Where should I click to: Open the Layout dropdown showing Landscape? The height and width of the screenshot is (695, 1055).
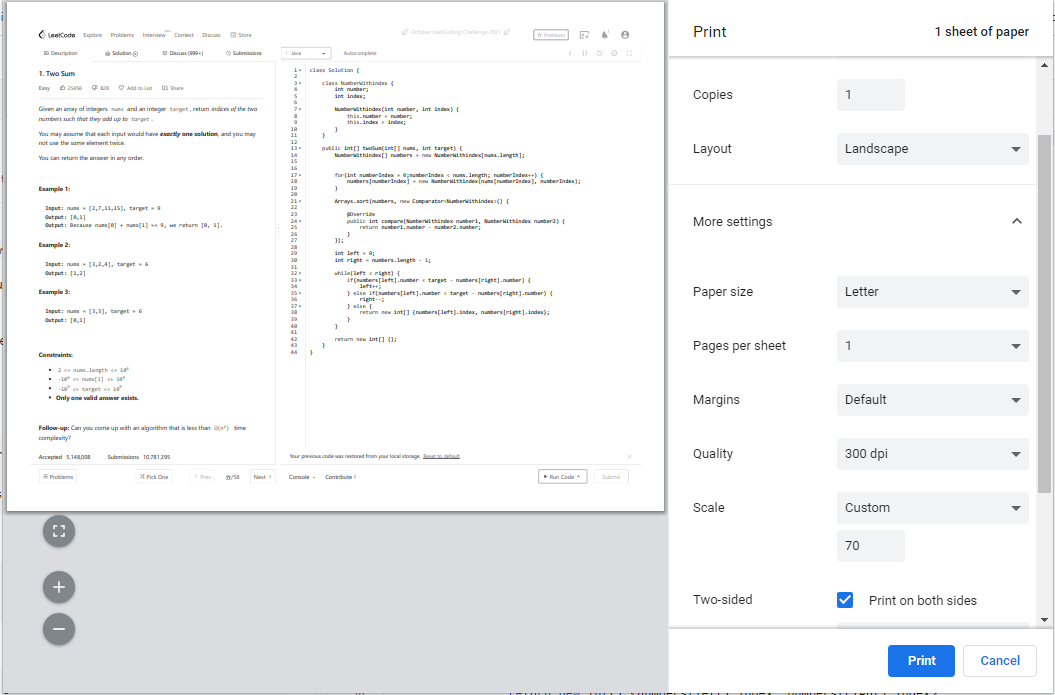coord(932,148)
